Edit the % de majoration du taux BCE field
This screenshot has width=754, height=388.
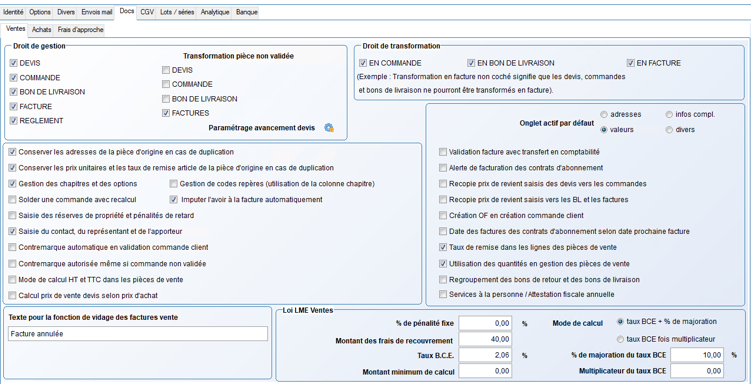[697, 355]
